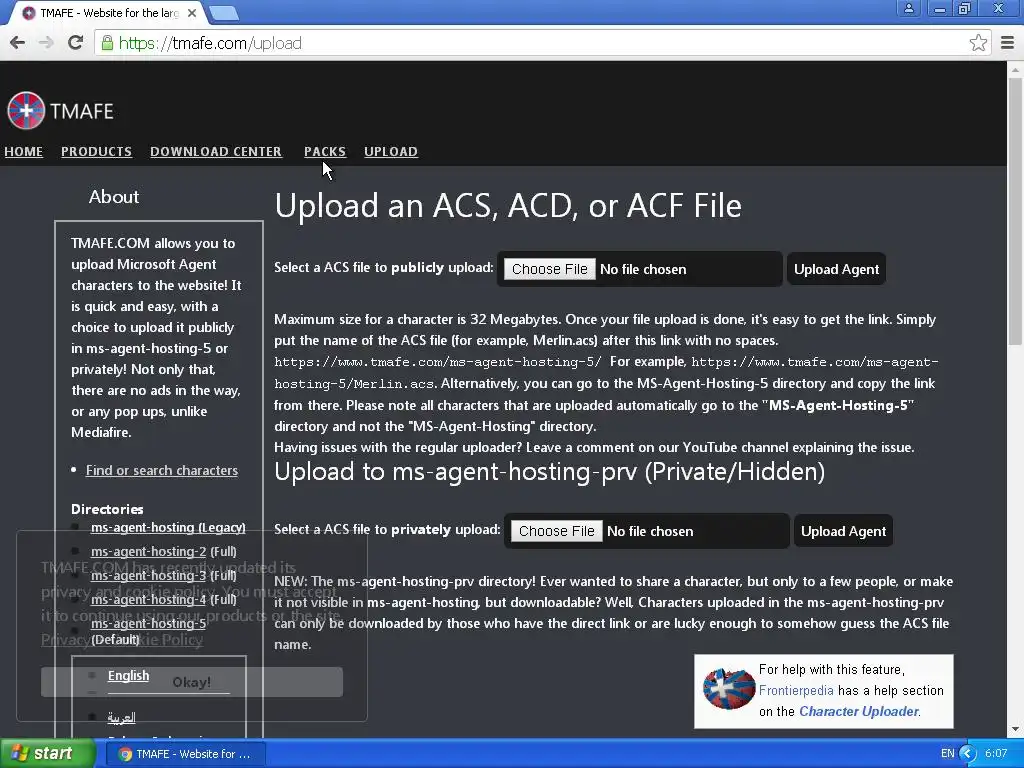Image resolution: width=1024 pixels, height=768 pixels.
Task: Open the PACKS menu item
Action: 325,152
